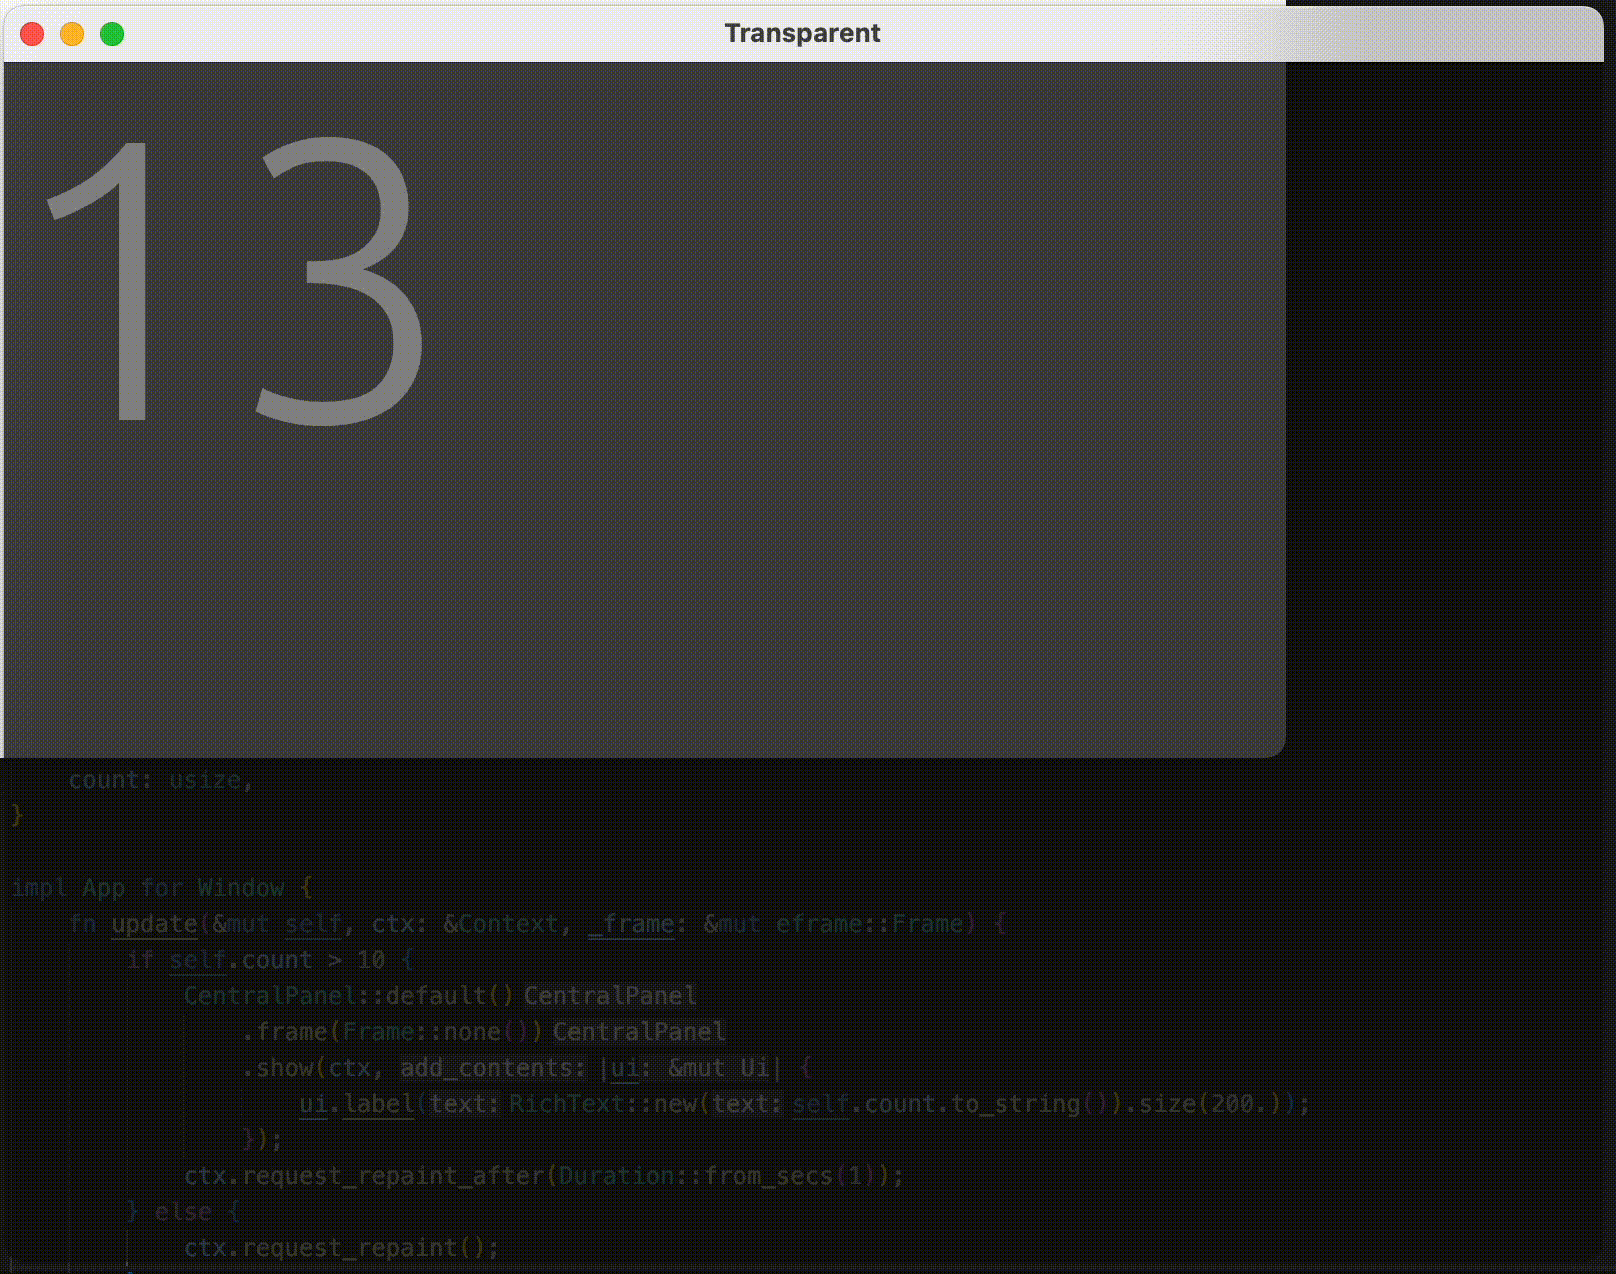Click 'if self.count > 10 {' line

[x=270, y=960]
